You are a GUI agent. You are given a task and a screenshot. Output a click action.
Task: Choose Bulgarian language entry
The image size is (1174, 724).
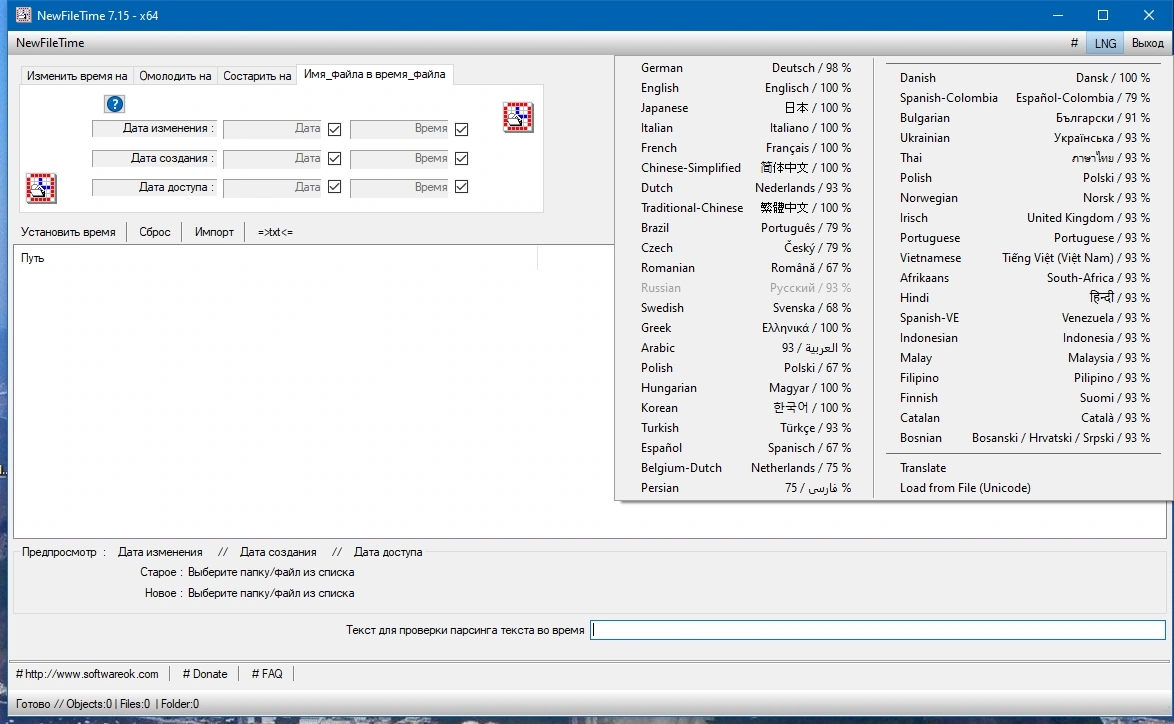click(x=1024, y=118)
